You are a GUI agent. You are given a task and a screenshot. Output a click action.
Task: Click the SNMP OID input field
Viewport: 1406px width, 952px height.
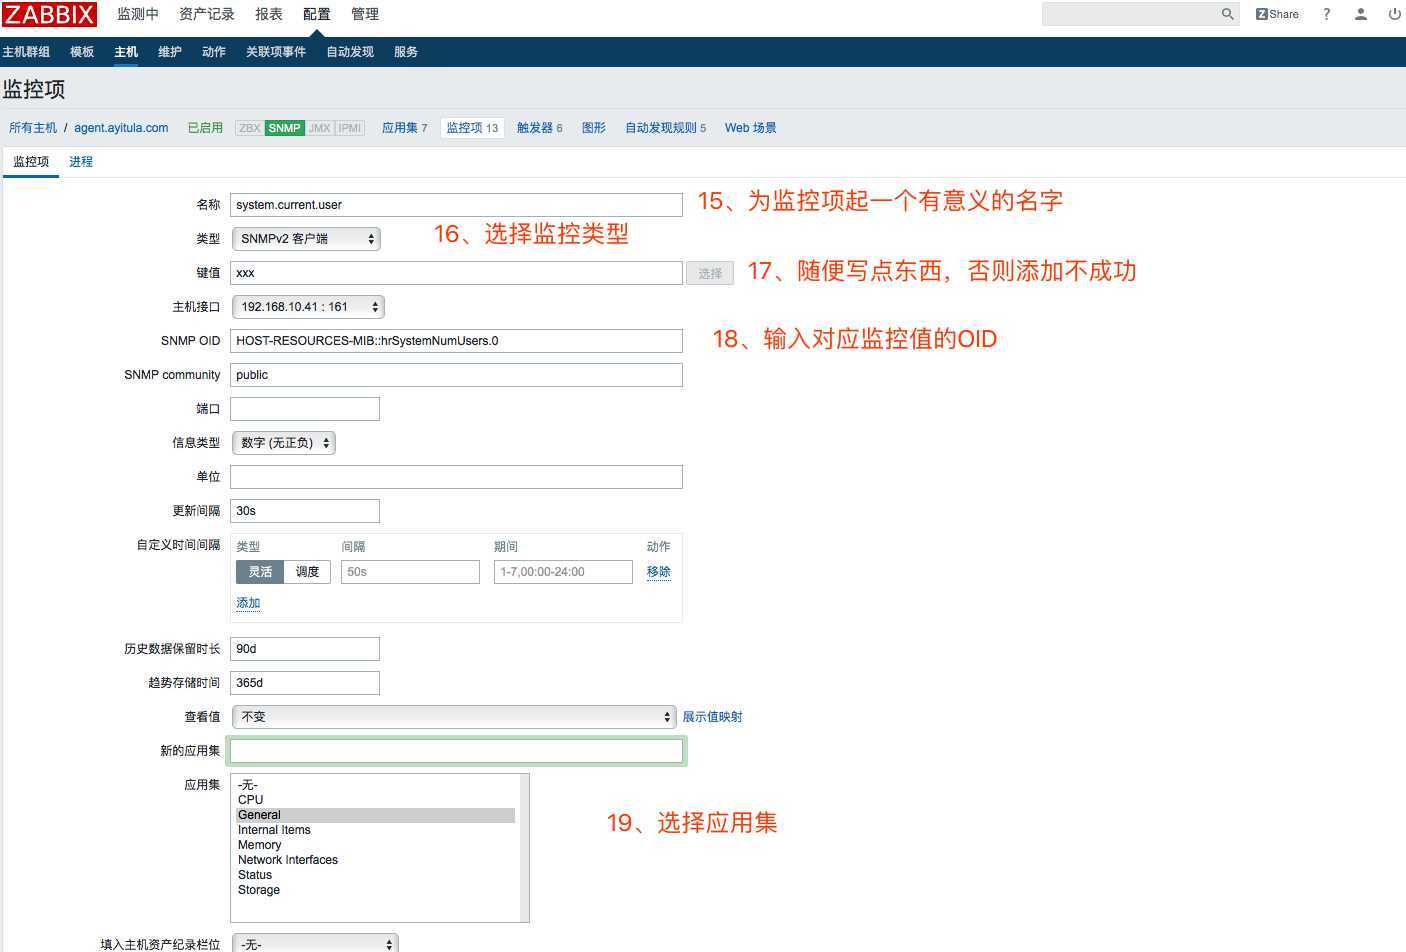coord(456,341)
